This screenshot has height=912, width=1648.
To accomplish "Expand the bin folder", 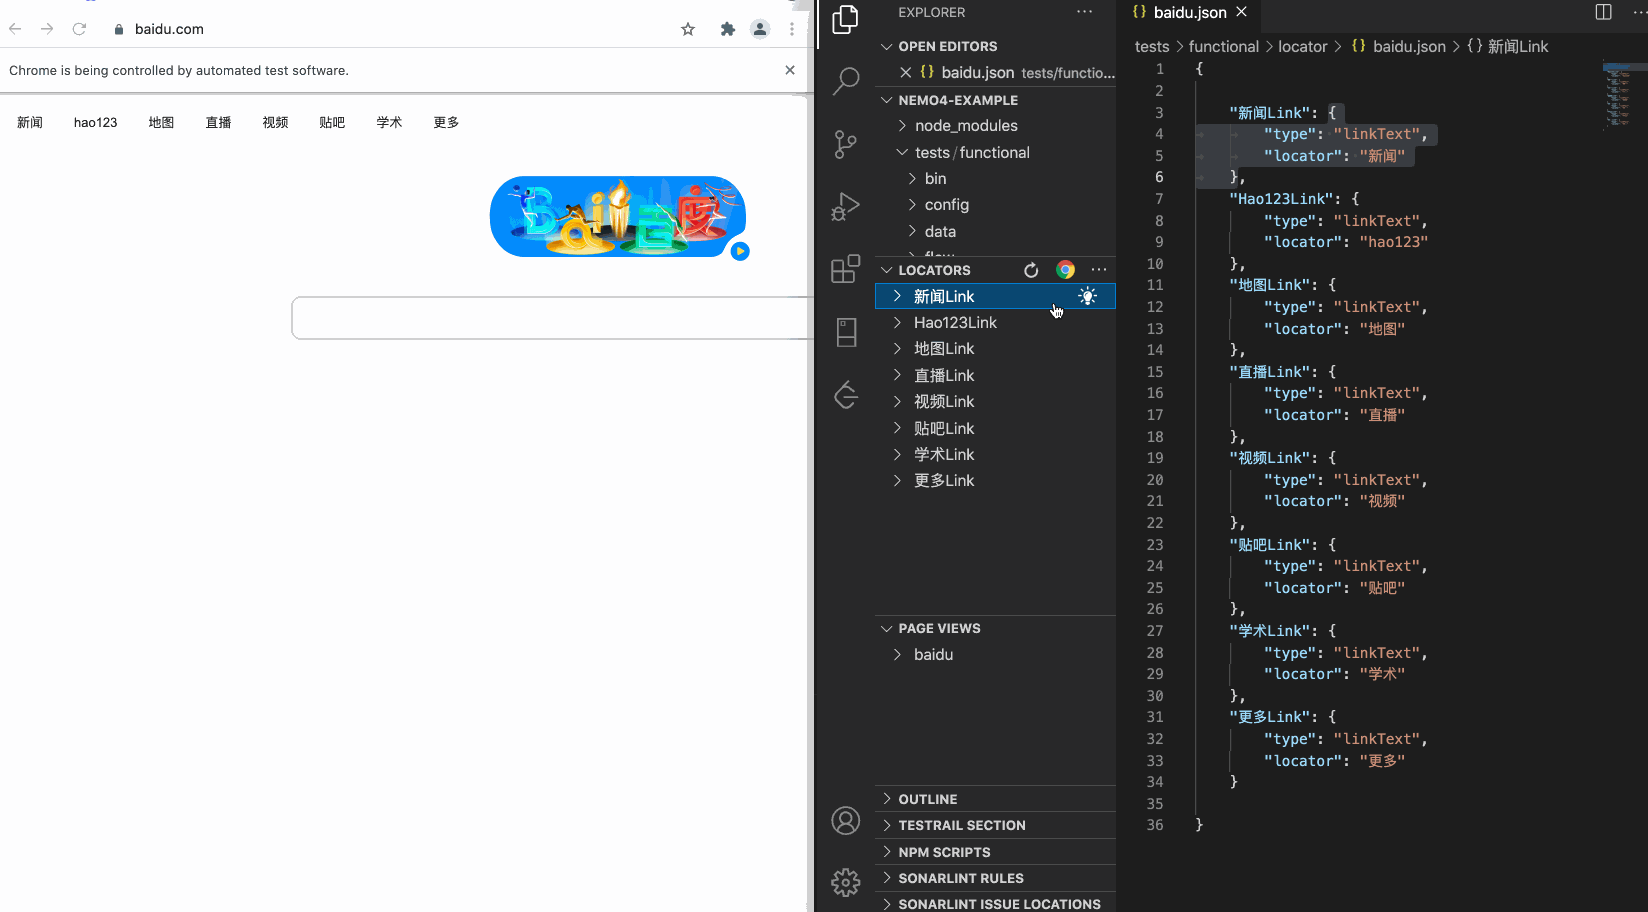I will click(912, 178).
